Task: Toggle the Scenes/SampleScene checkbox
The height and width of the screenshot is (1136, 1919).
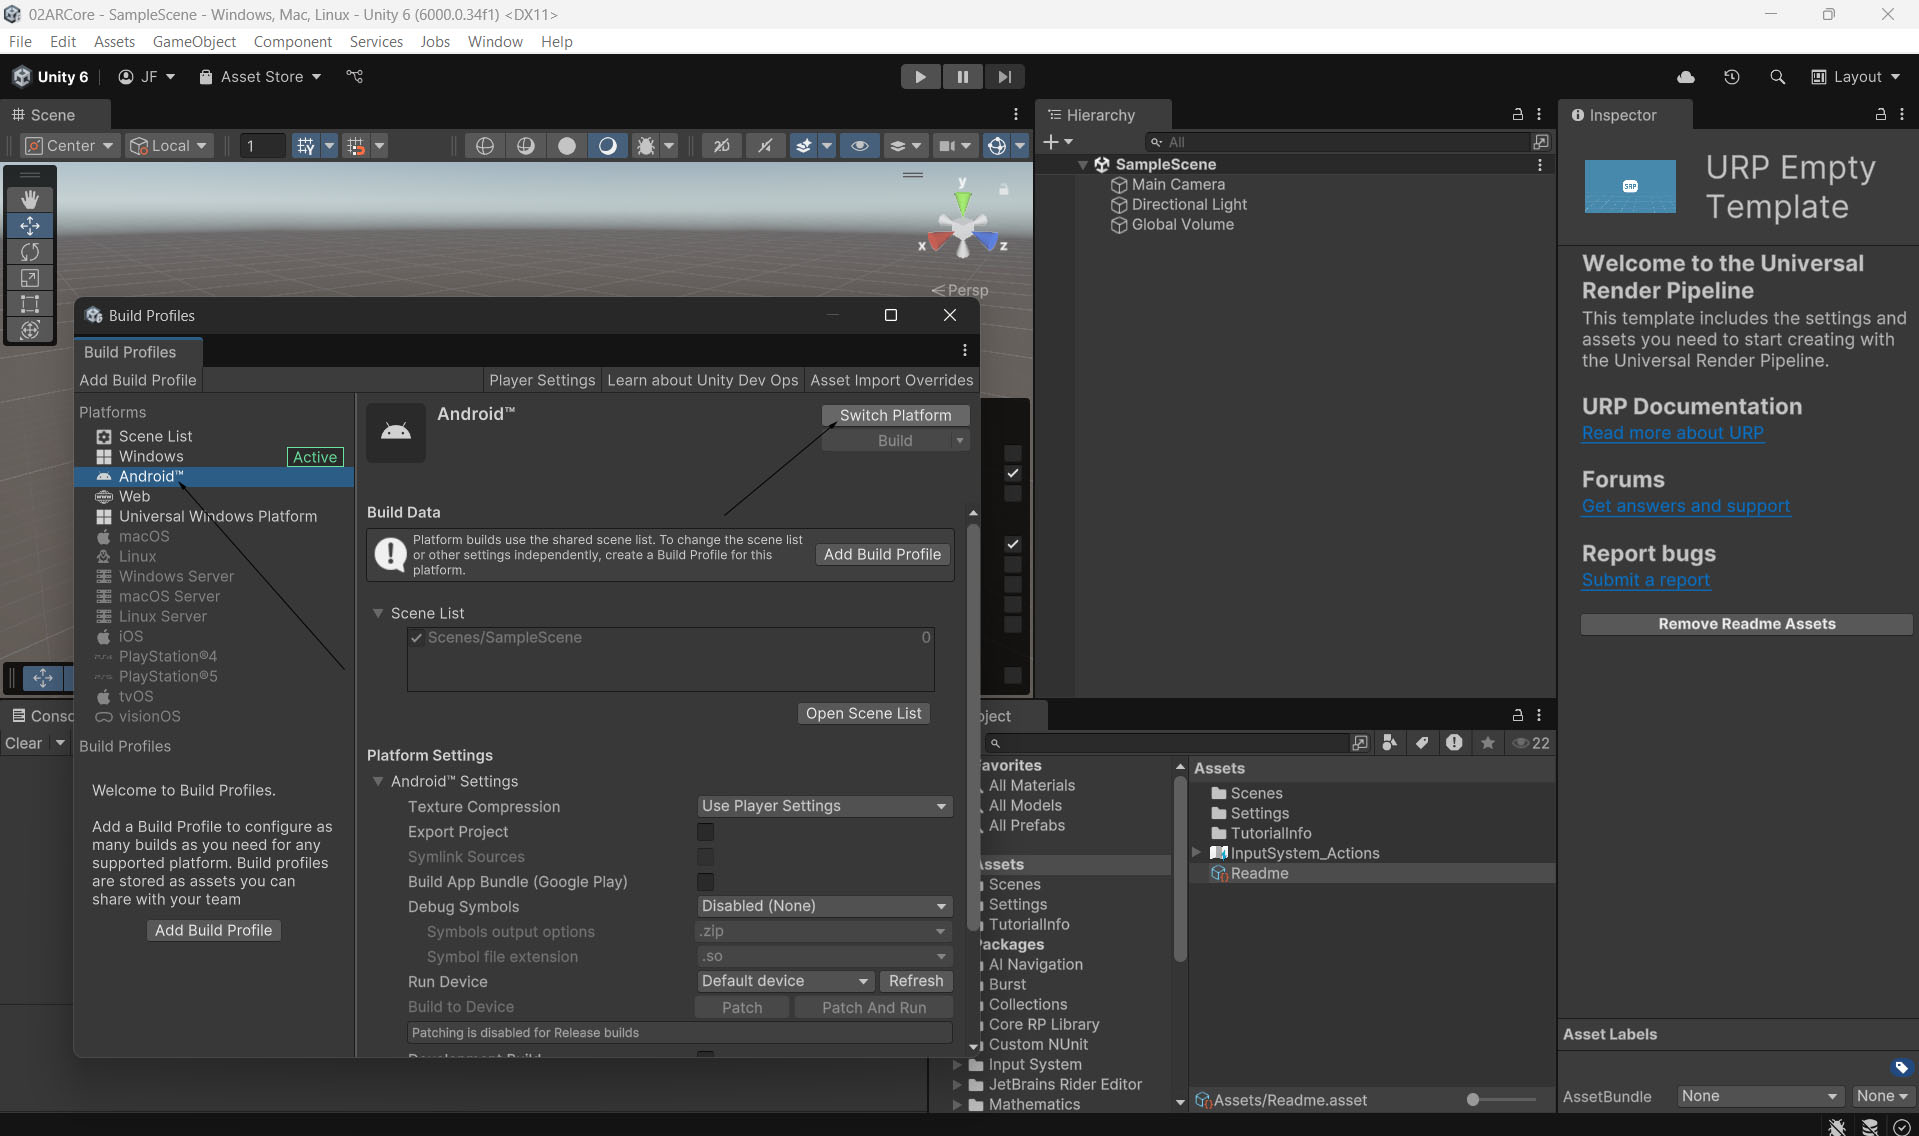Action: point(417,638)
